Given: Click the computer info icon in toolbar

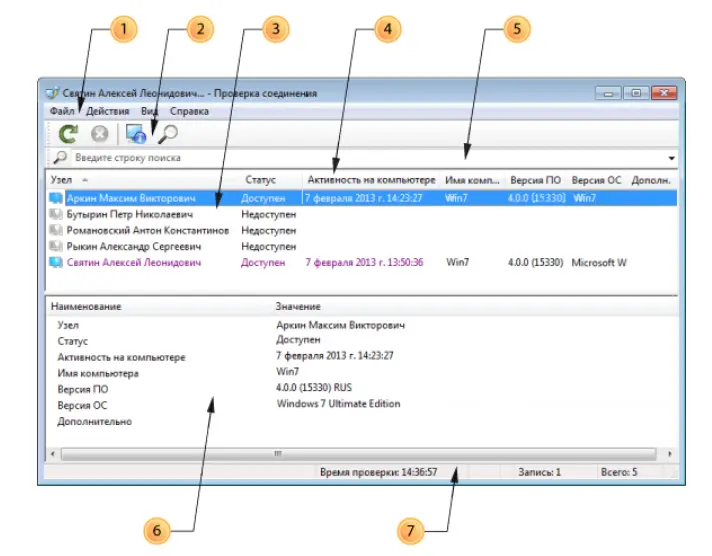Looking at the screenshot, I should pos(135,133).
